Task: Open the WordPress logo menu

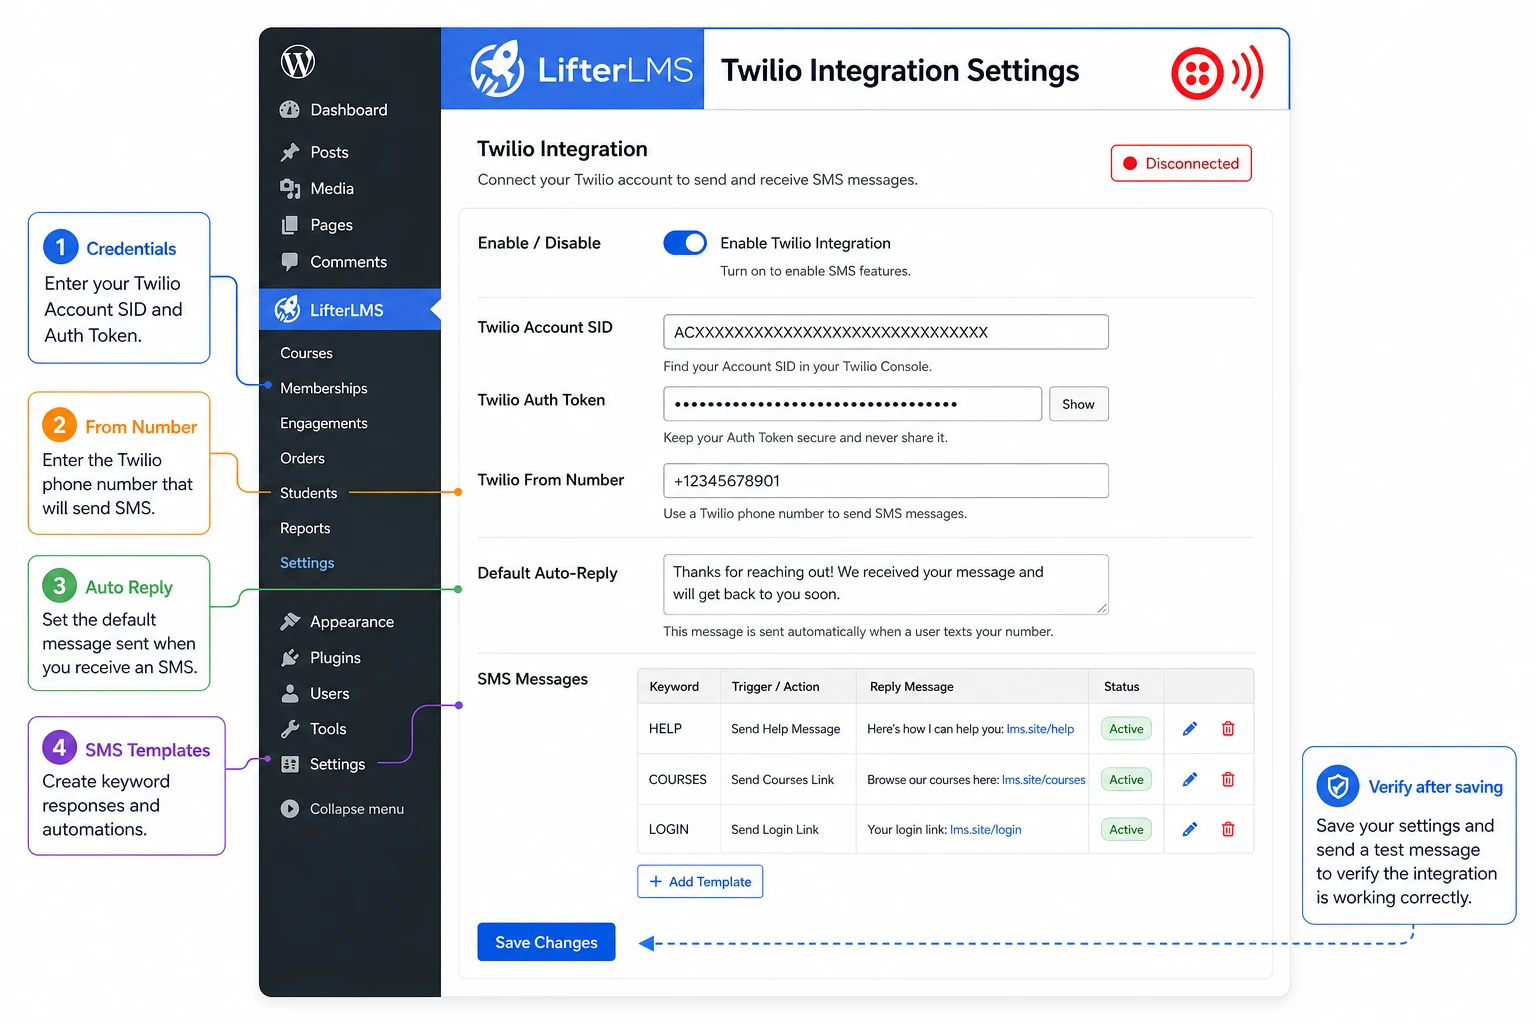Action: click(x=298, y=62)
